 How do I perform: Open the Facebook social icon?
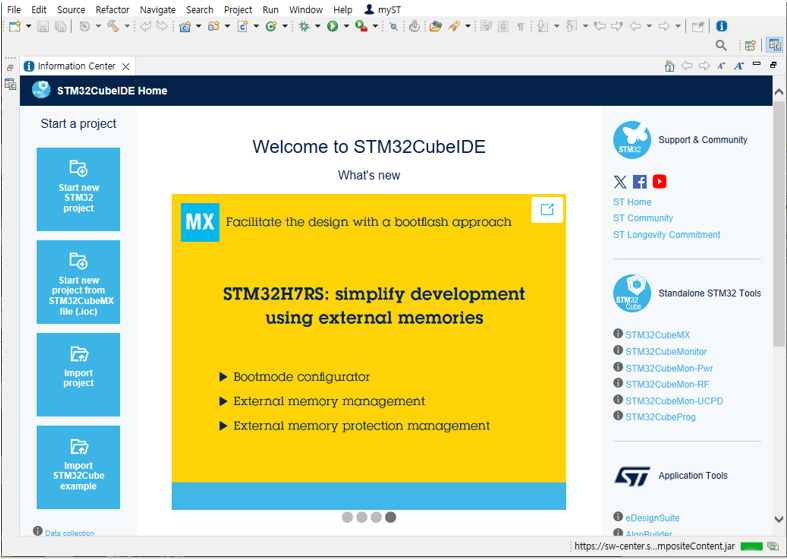click(x=640, y=182)
